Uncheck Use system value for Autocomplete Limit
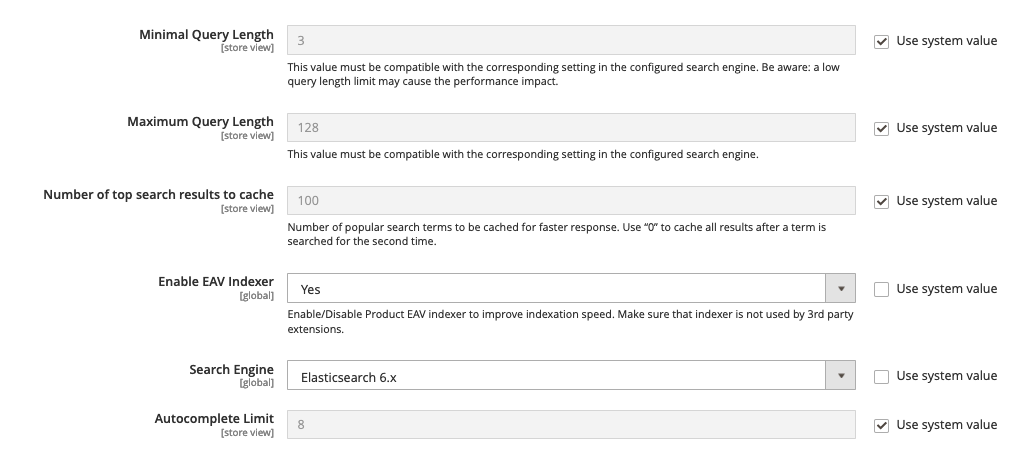The height and width of the screenshot is (454, 1036). [x=881, y=426]
